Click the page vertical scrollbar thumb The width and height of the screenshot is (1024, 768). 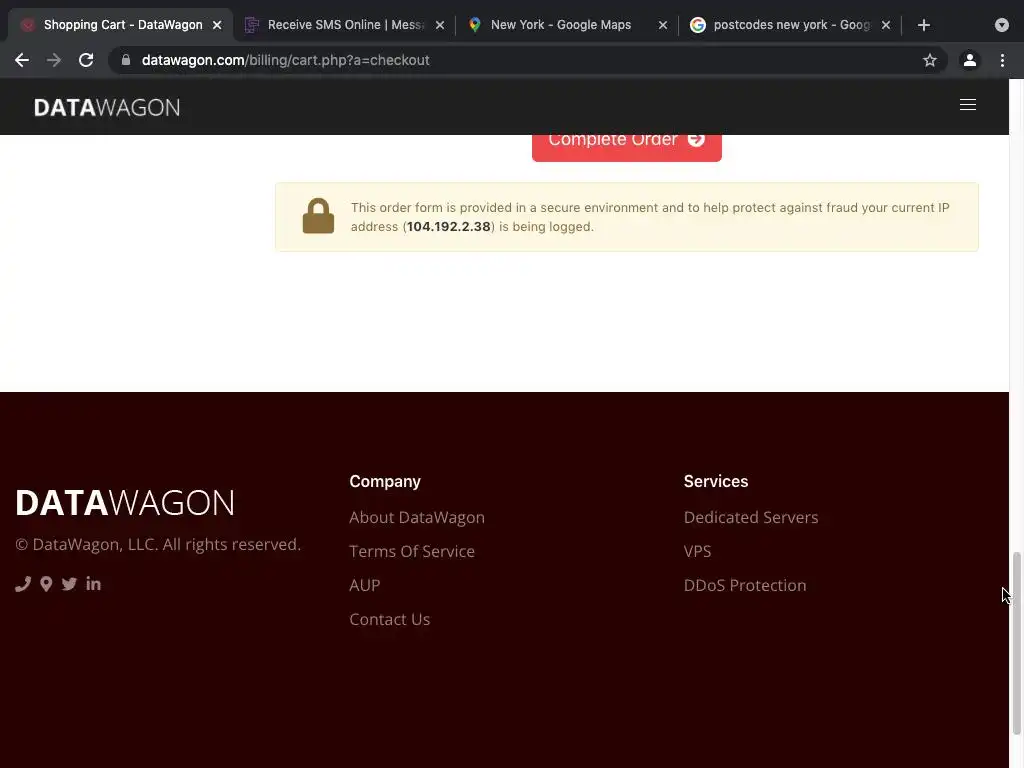tap(1016, 643)
